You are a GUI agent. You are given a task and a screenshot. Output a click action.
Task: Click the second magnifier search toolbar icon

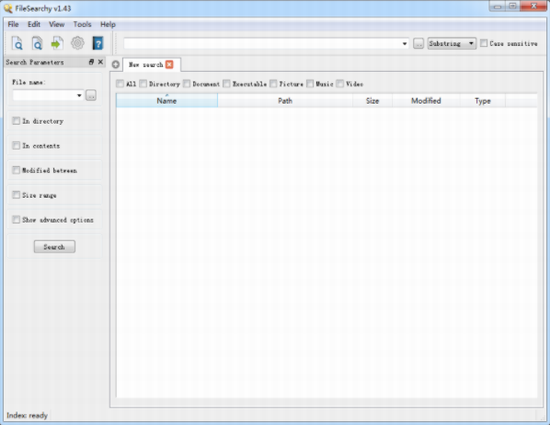(x=37, y=43)
